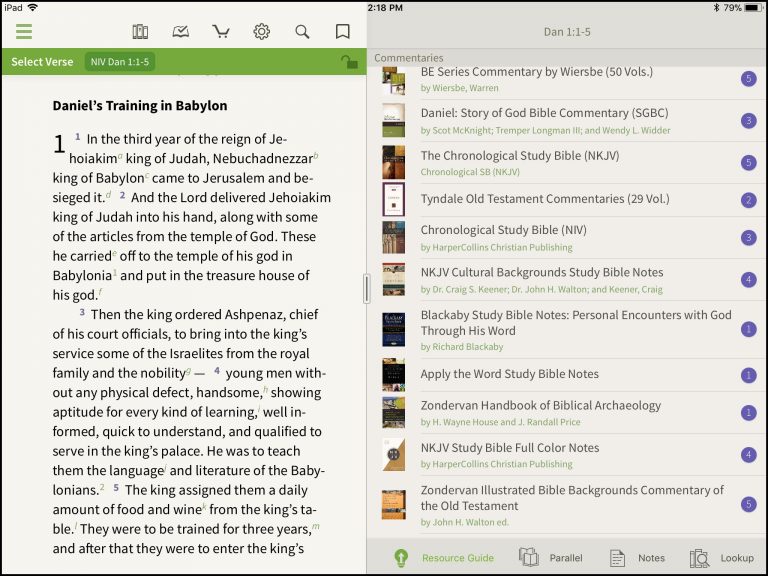The image size is (768, 576).
Task: Tap the Chronological Study Bible (NKJV) cover
Action: click(393, 163)
